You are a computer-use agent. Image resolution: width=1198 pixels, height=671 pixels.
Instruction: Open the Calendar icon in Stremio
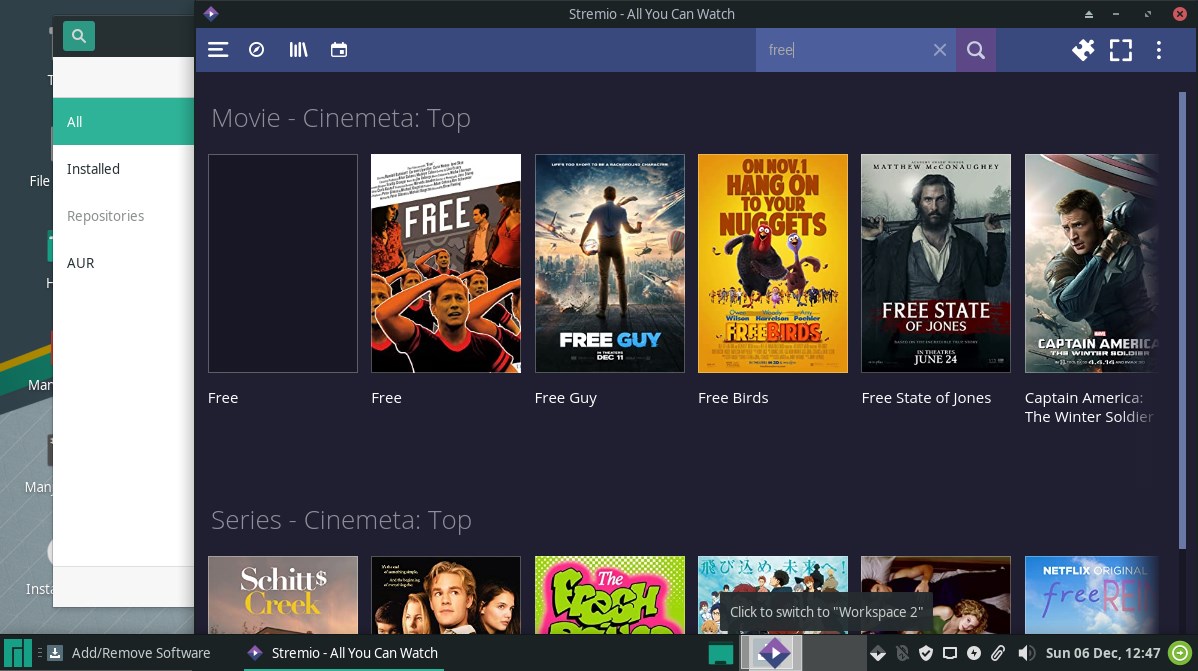tap(338, 50)
